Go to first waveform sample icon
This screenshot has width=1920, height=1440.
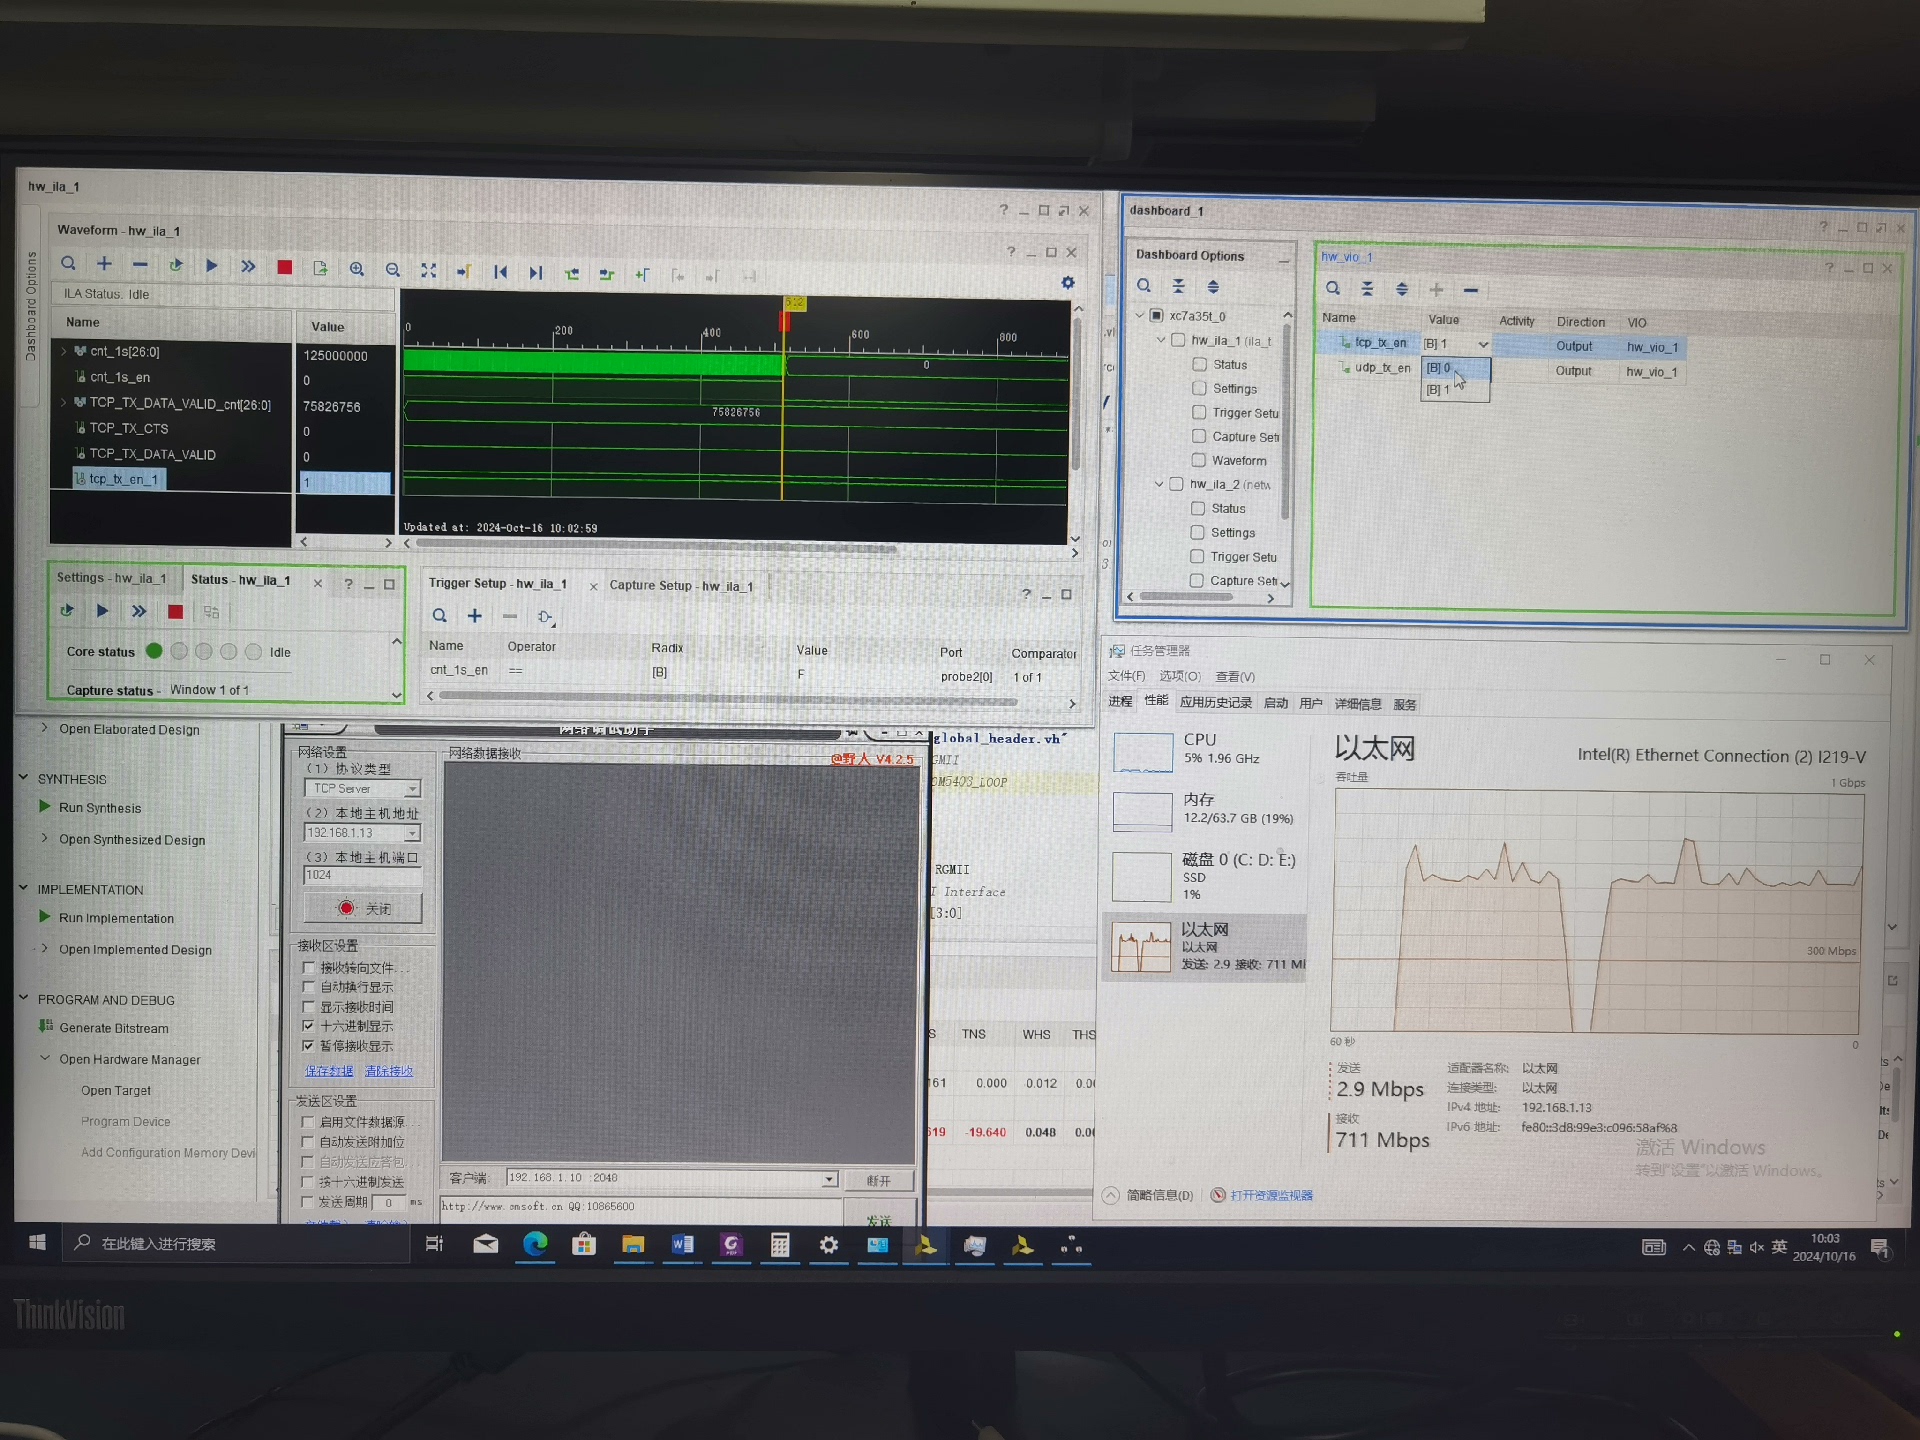click(500, 272)
